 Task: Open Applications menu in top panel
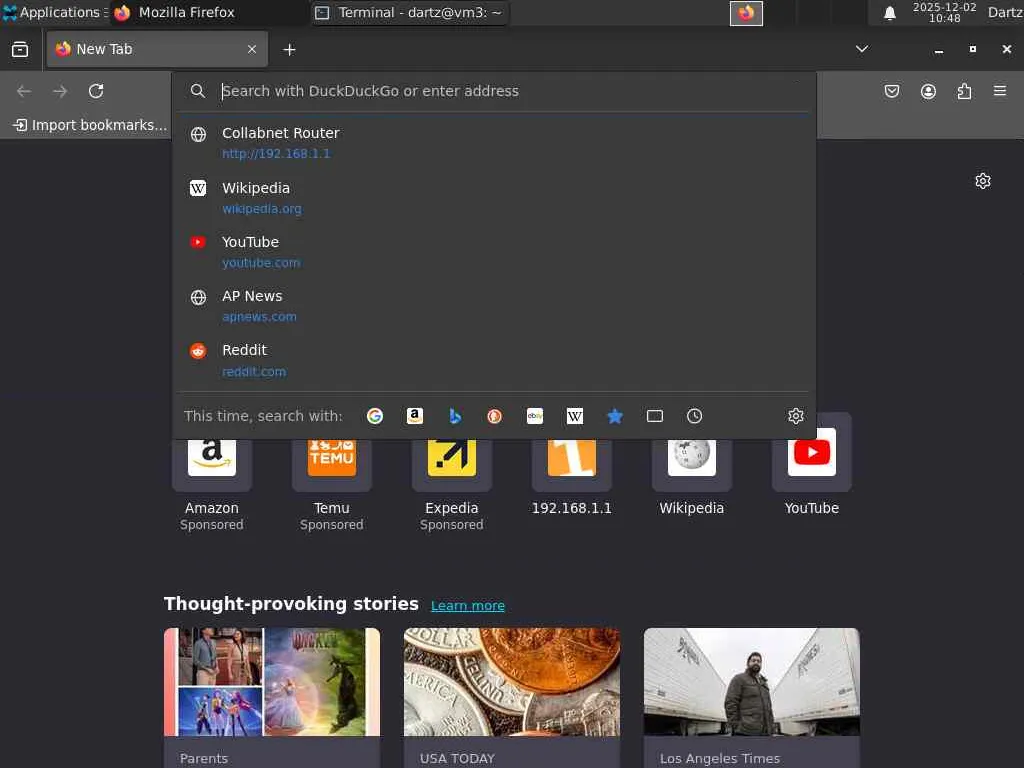pyautogui.click(x=55, y=12)
